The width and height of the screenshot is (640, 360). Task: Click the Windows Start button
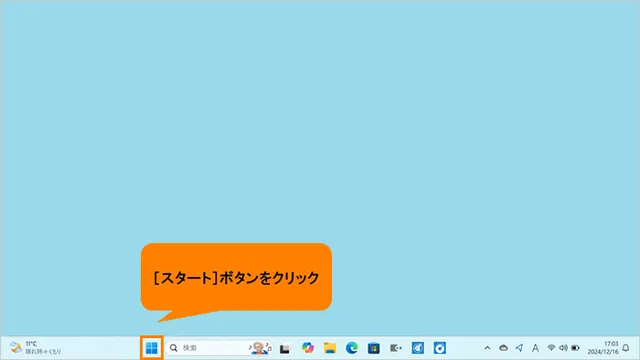[151, 348]
